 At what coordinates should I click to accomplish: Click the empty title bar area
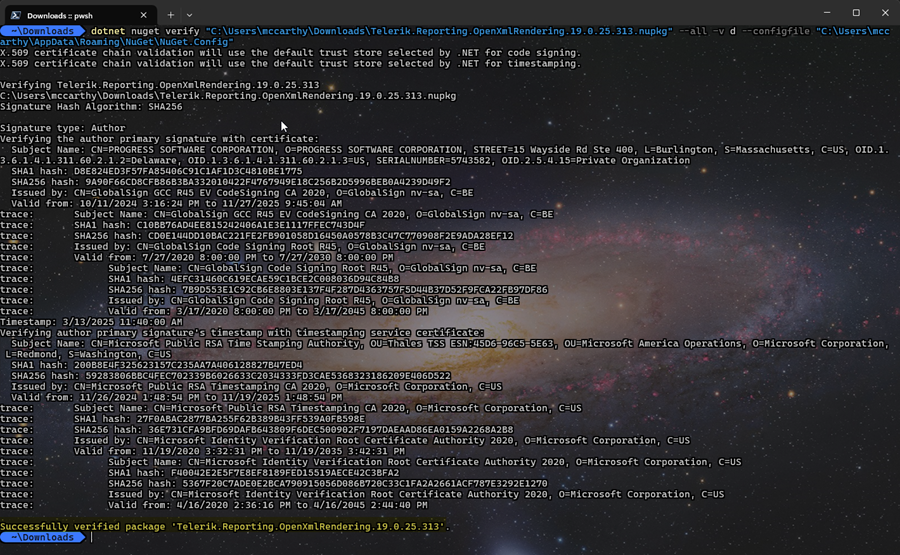[500, 14]
